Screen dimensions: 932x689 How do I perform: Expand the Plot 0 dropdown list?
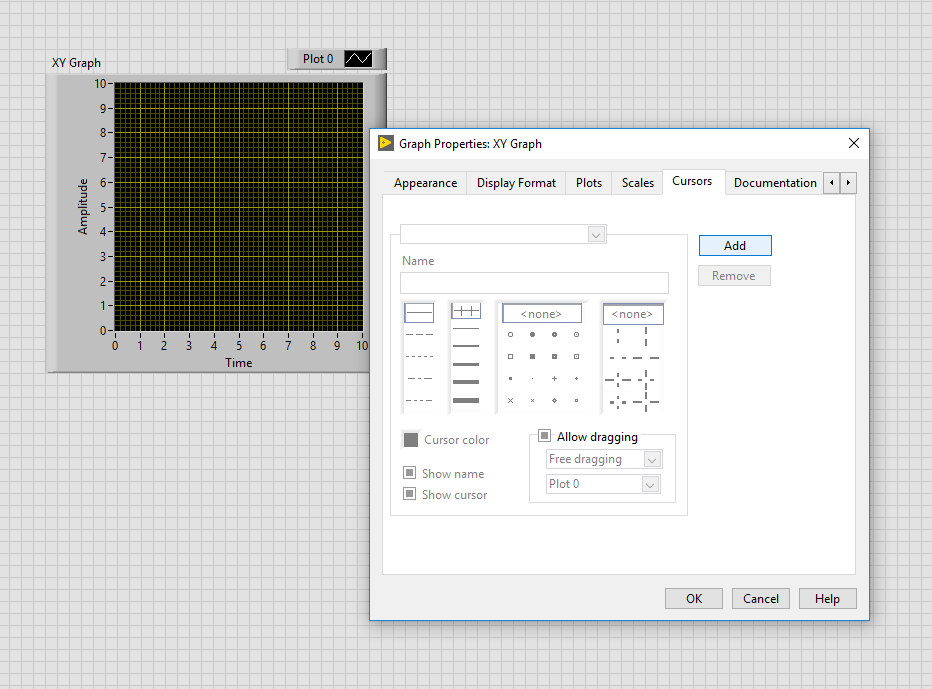click(604, 484)
